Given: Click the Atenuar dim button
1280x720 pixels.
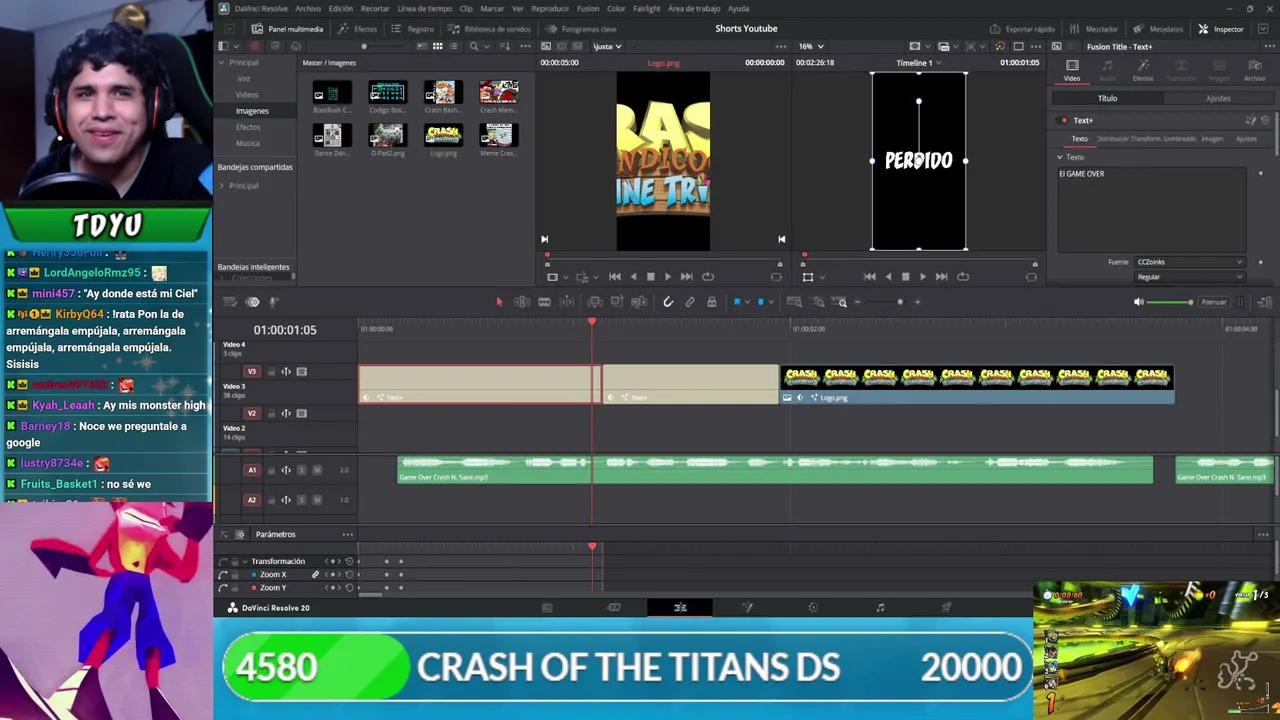Looking at the screenshot, I should 1214,302.
